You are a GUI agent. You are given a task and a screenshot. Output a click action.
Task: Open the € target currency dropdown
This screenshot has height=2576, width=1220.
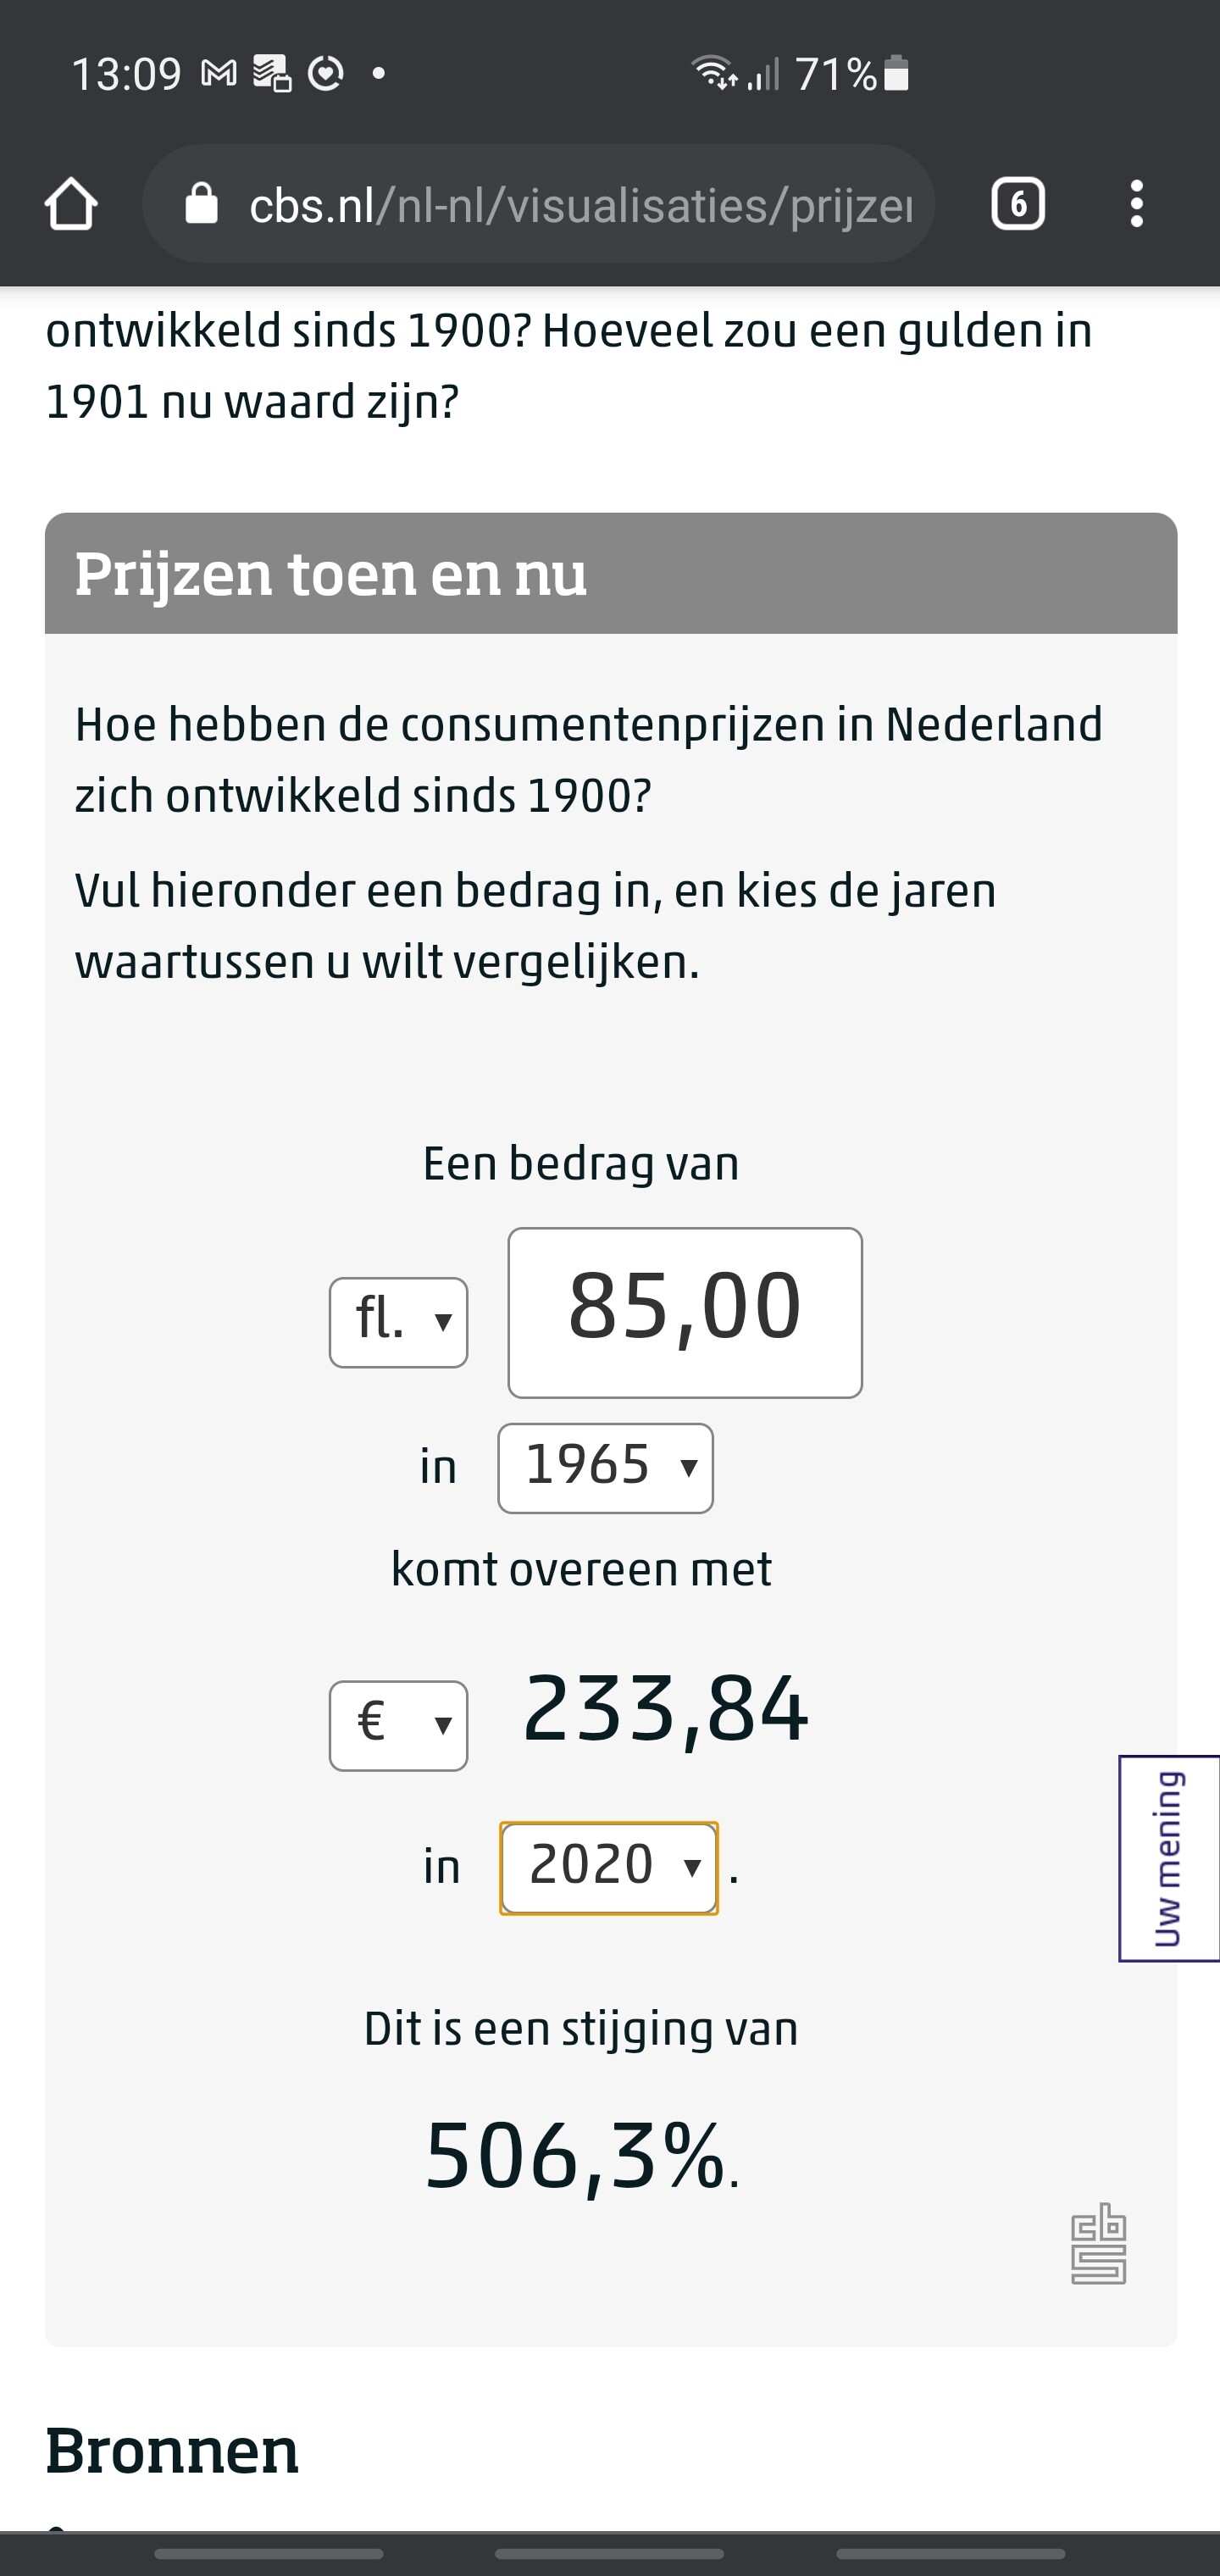coord(398,1725)
